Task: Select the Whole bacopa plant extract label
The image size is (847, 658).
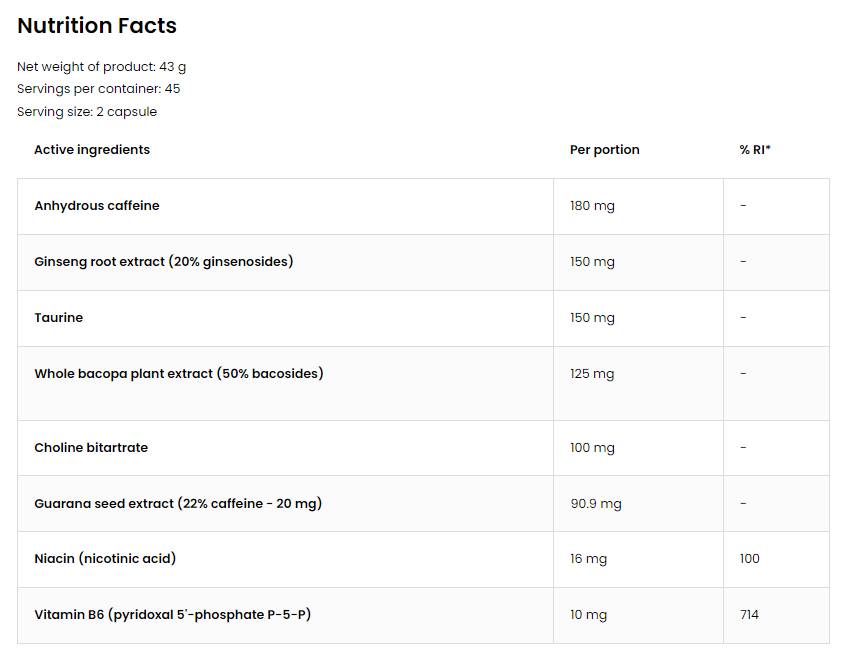Action: [178, 374]
